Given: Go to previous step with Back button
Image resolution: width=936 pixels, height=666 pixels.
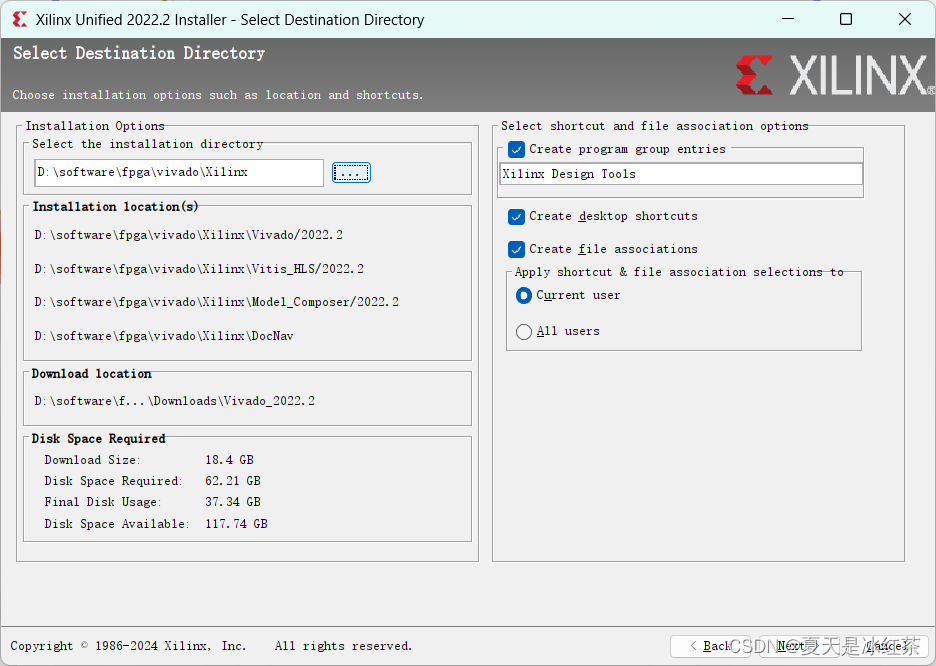Looking at the screenshot, I should [x=709, y=646].
